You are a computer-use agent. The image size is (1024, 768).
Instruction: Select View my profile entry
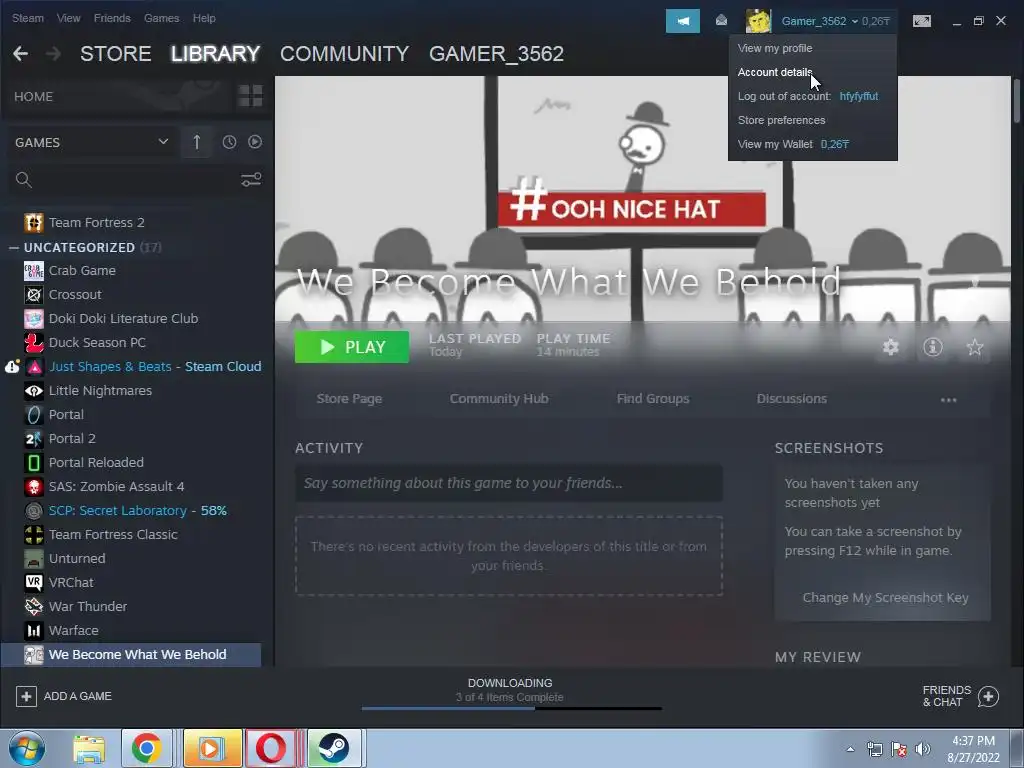click(775, 48)
